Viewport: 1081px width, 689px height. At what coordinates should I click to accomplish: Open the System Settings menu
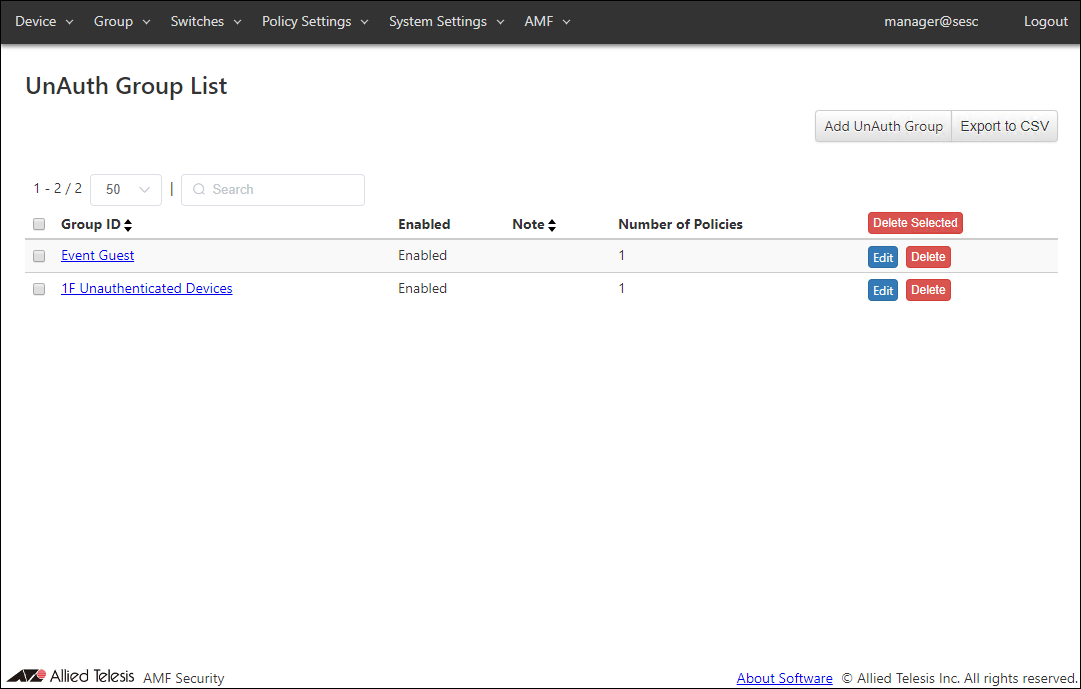446,21
